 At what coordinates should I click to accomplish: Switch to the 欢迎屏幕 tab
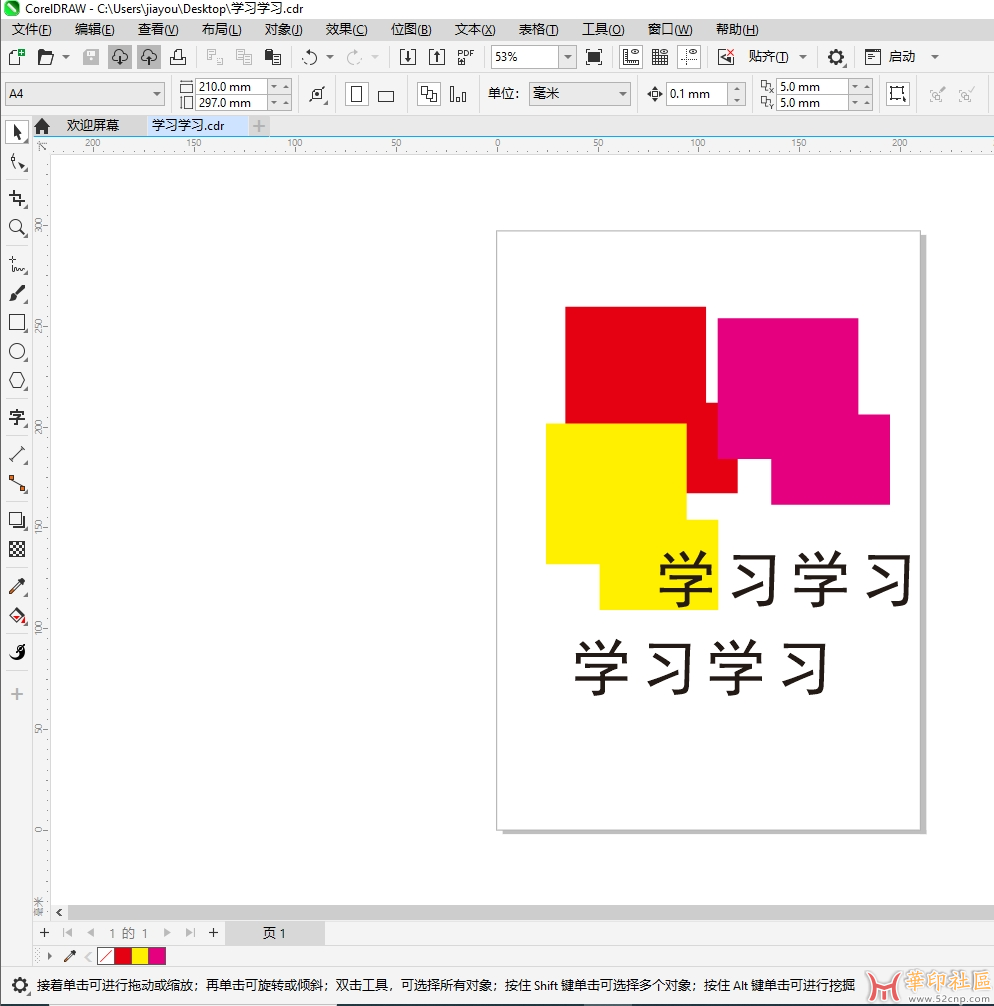tap(96, 125)
